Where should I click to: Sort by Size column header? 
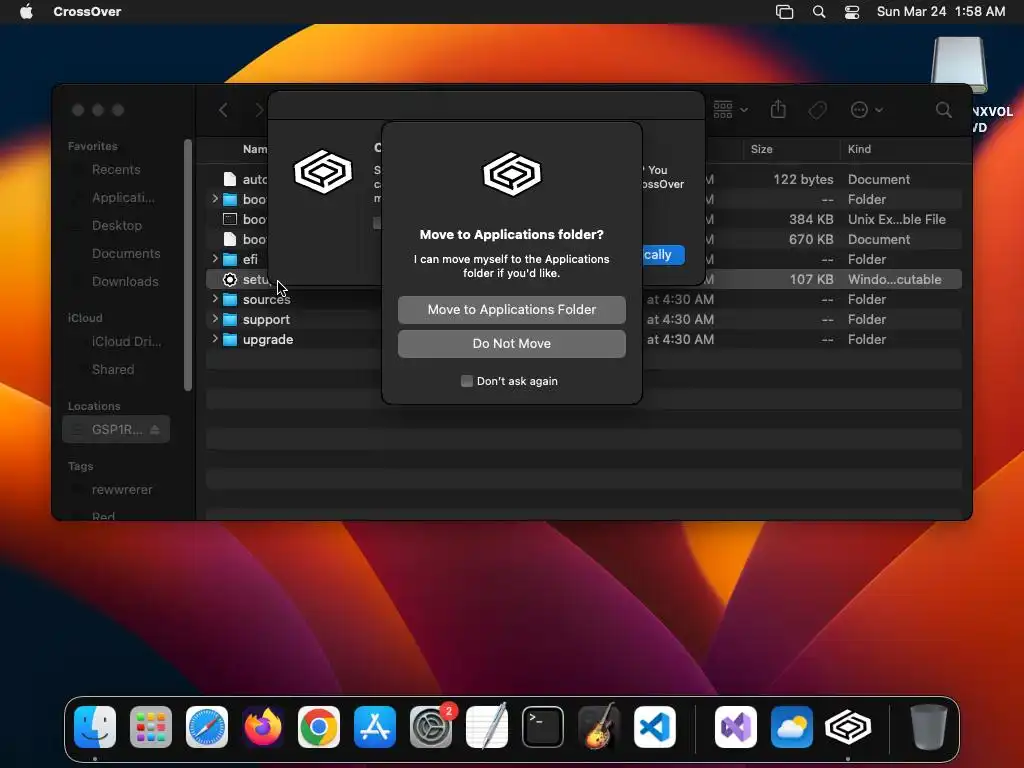click(x=761, y=149)
